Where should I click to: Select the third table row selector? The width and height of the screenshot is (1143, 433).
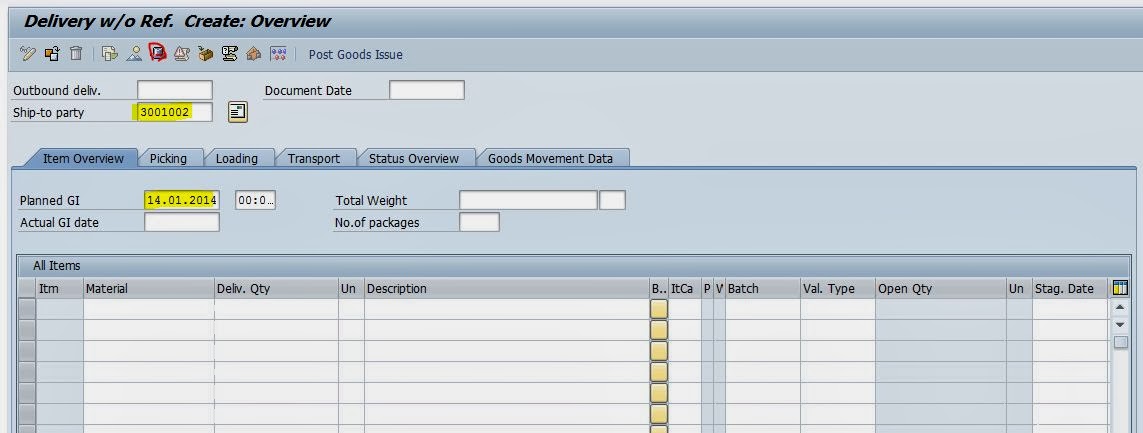[27, 351]
